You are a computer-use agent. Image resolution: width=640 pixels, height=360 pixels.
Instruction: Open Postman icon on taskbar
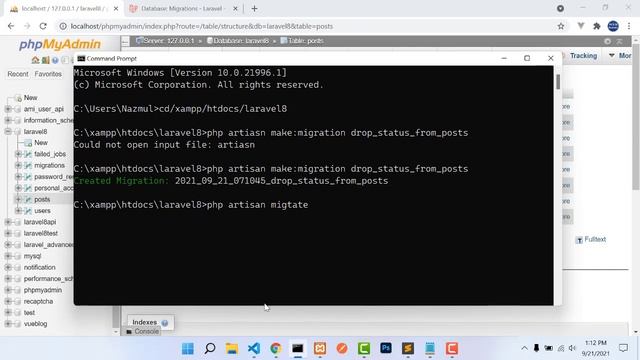[x=342, y=349]
